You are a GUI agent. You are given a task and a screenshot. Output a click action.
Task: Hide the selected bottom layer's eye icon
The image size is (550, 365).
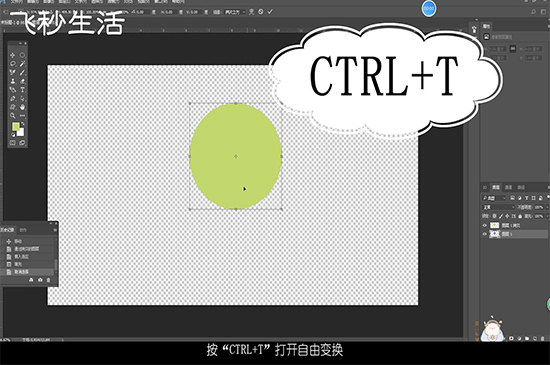coord(485,234)
